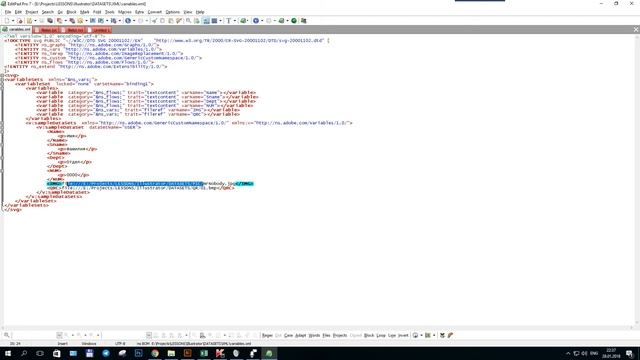This screenshot has height=360, width=640.
Task: Open Excel from the taskbar
Action: click(x=204, y=353)
